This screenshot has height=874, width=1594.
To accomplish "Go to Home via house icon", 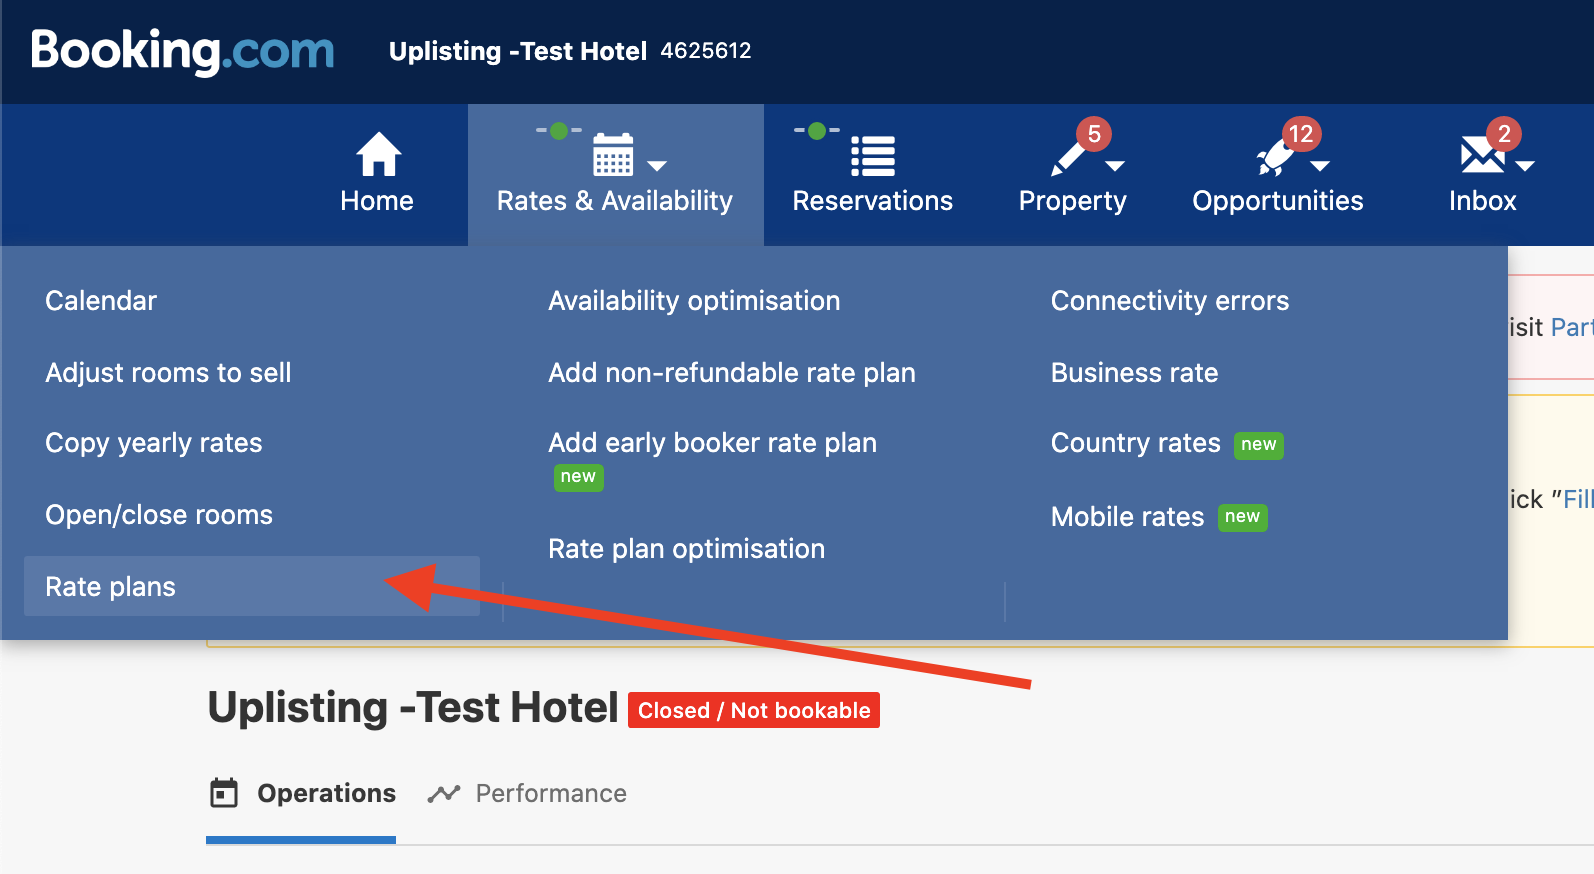I will pos(378,155).
